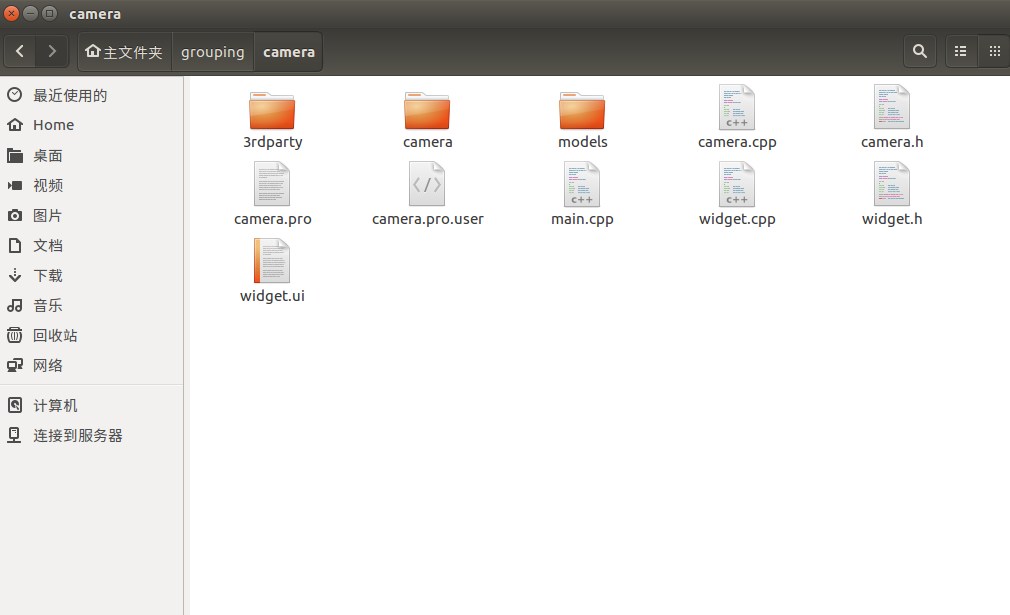This screenshot has height=615, width=1010.
Task: Switch to list view
Action: (960, 52)
